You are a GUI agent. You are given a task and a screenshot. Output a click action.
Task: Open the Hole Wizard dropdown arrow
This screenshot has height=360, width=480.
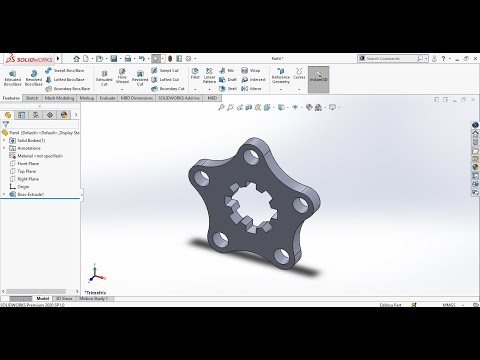click(x=122, y=89)
